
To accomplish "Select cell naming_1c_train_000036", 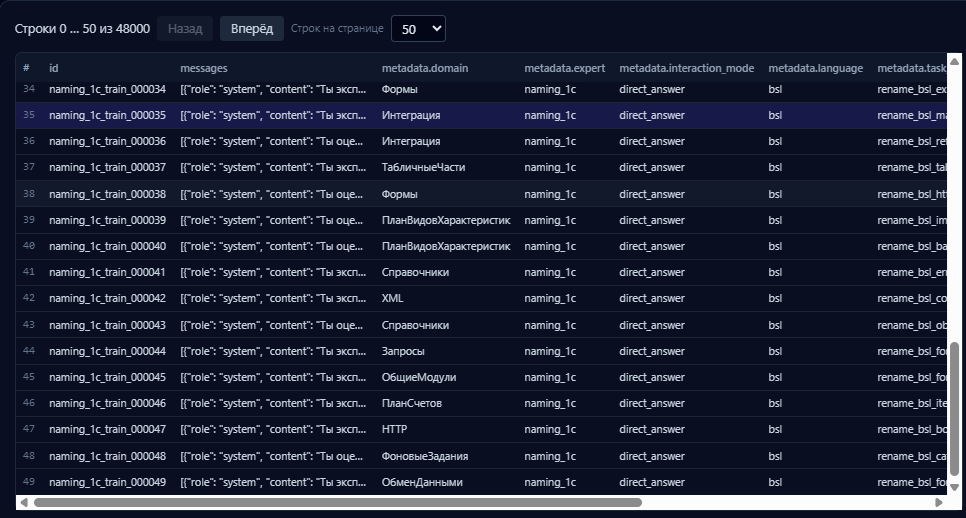I will point(107,141).
